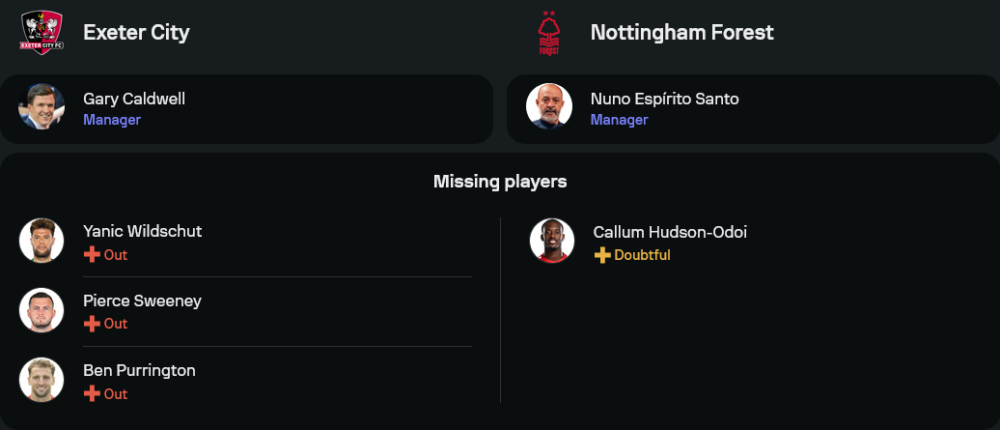Open Callum Hudson-Odoi's player name link

[670, 232]
